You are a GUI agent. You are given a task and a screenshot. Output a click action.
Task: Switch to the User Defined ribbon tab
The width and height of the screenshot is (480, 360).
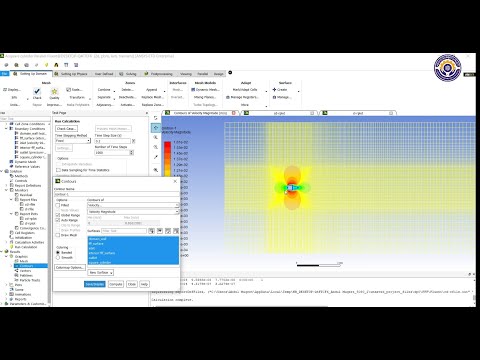coord(104,74)
